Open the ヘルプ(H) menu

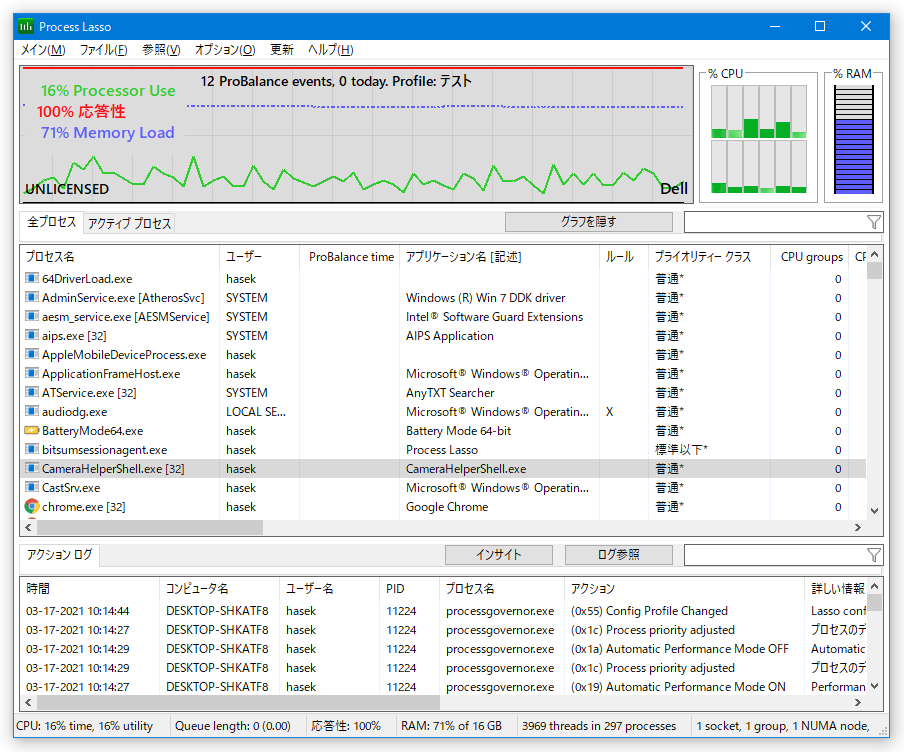pos(330,50)
